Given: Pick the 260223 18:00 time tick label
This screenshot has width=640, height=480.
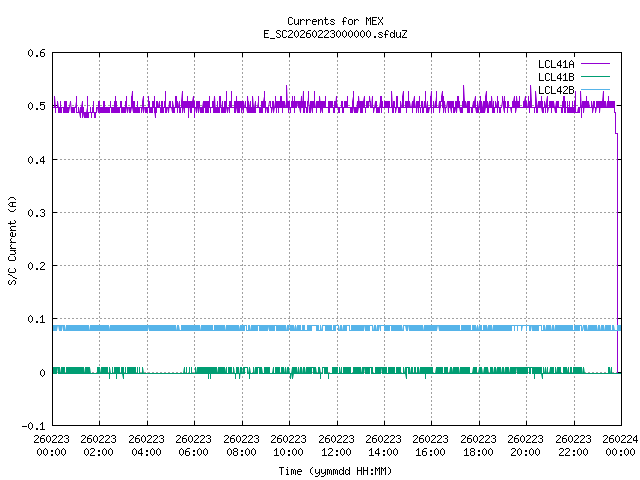Looking at the screenshot, I should [478, 445].
